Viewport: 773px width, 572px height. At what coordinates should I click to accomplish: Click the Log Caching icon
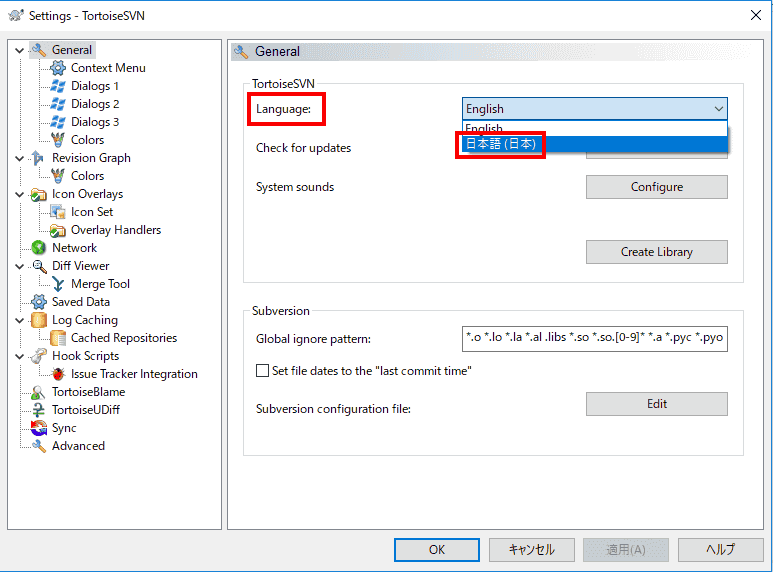pyautogui.click(x=38, y=320)
